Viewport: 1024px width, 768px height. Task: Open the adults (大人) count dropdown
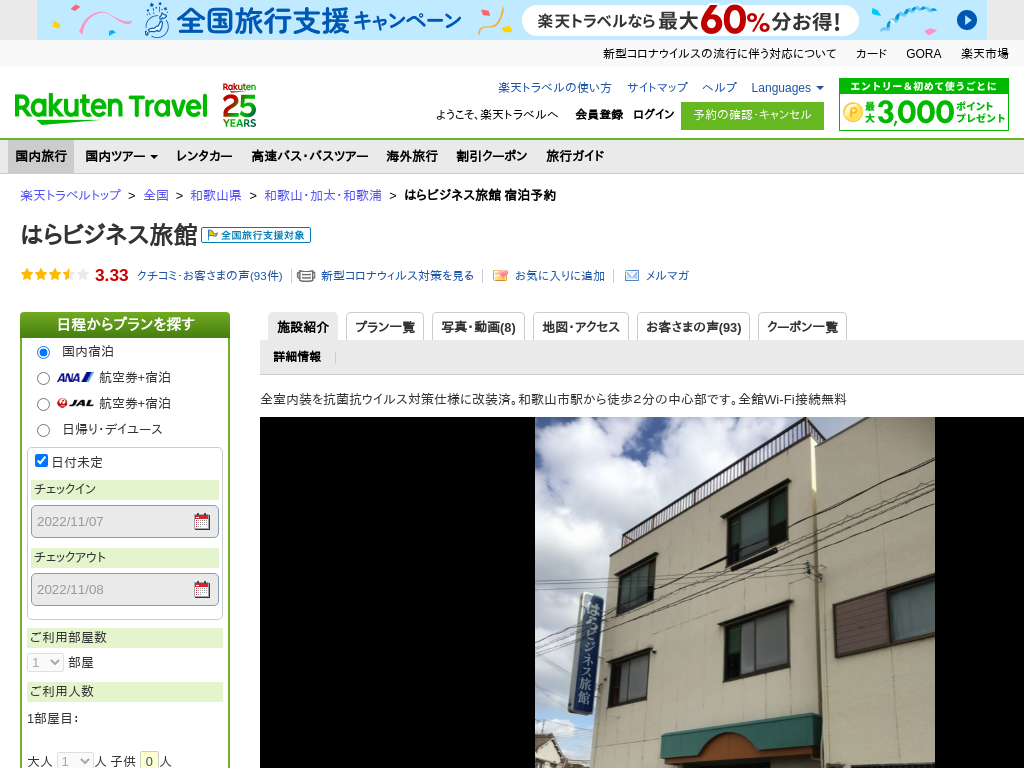coord(75,761)
